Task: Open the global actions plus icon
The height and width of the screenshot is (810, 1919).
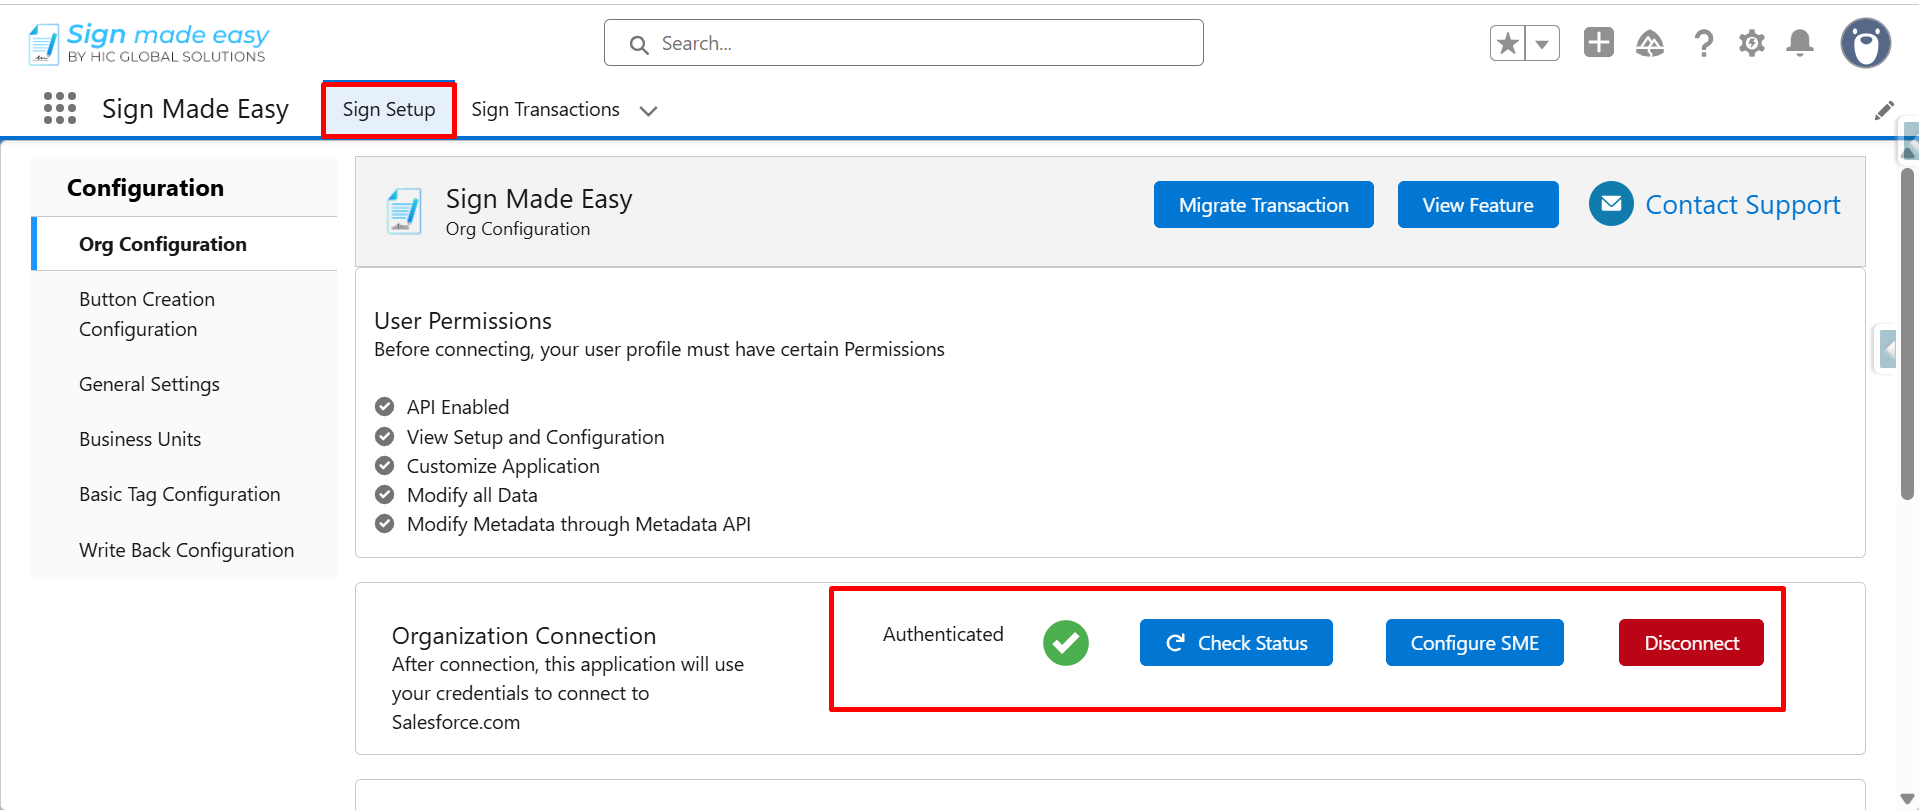Action: (x=1599, y=43)
